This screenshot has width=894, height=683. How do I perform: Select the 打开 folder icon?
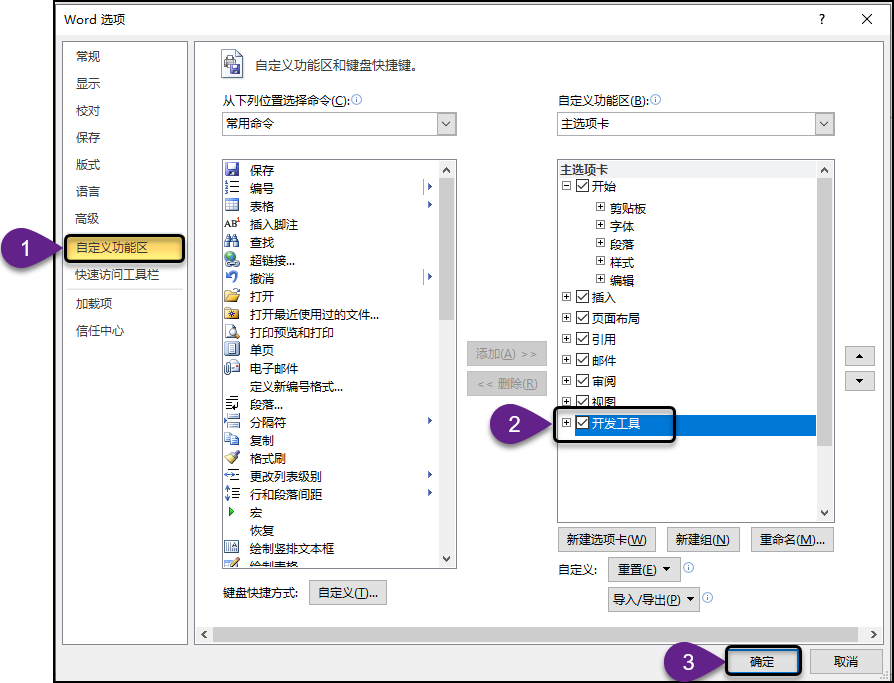coord(231,296)
